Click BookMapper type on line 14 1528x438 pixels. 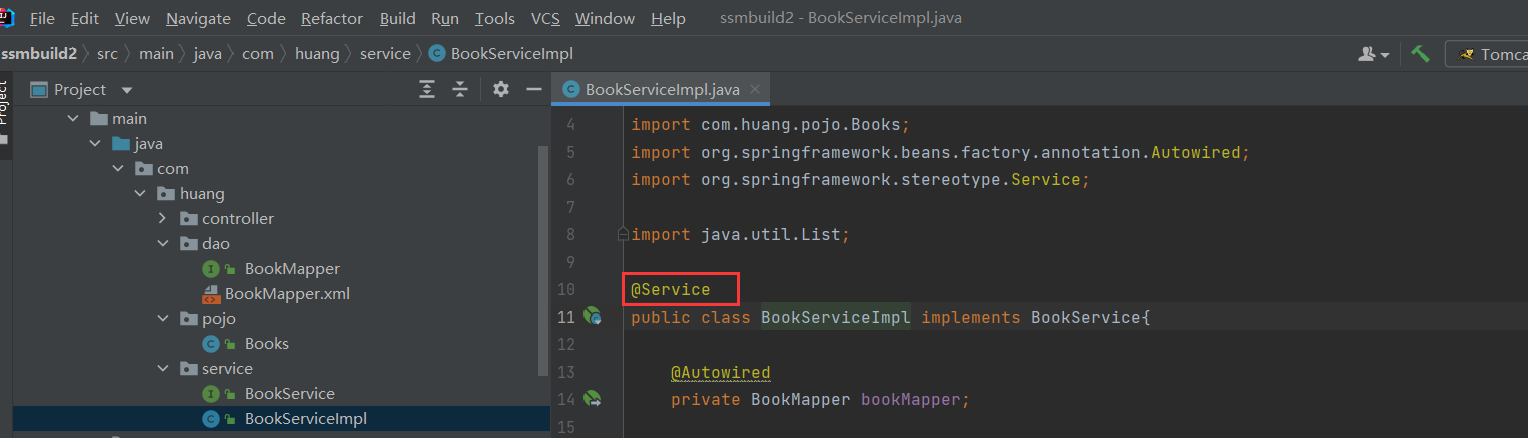(x=801, y=399)
